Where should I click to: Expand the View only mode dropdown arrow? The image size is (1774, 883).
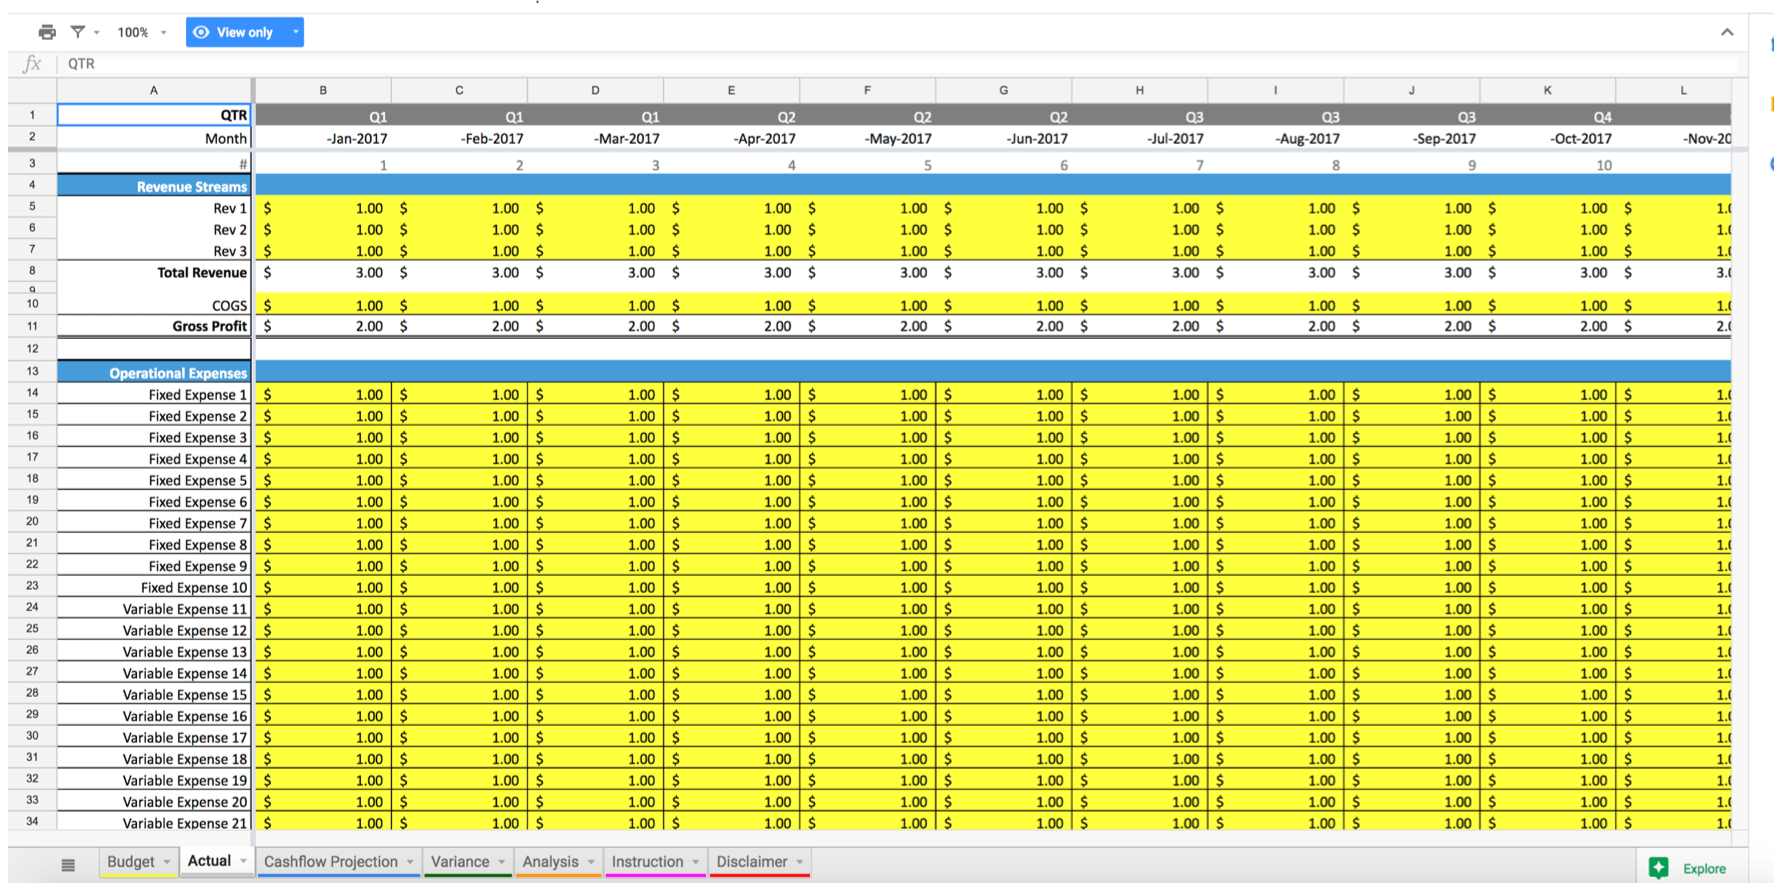pyautogui.click(x=295, y=32)
